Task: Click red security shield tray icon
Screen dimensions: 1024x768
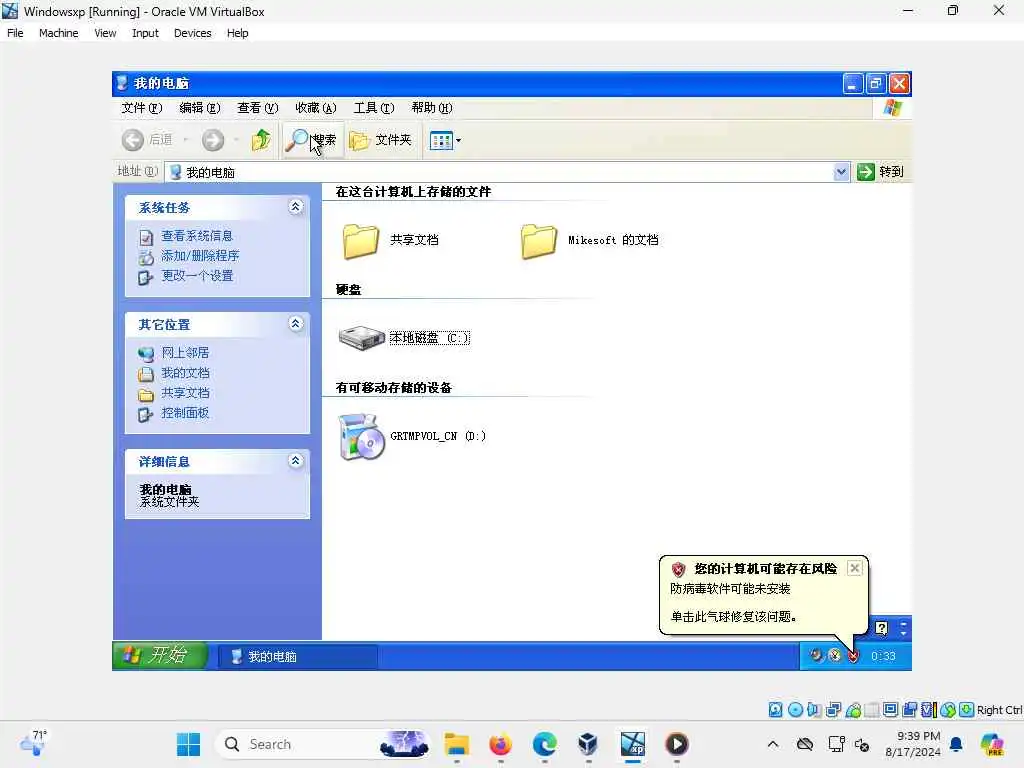Action: (x=853, y=656)
